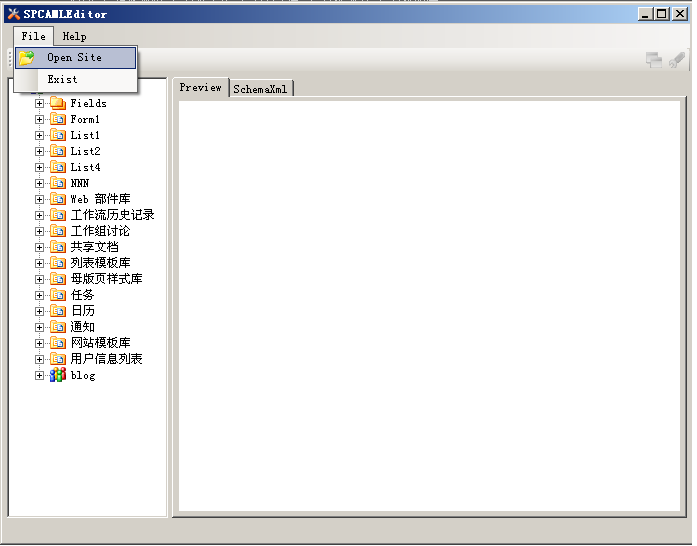Click the List2 list icon

click(58, 151)
